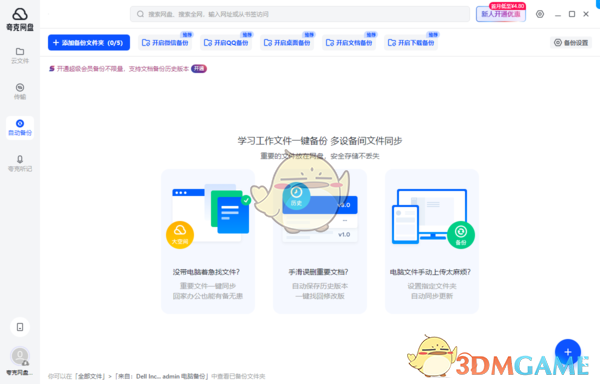Open the 传输 transfer section

pyautogui.click(x=20, y=91)
